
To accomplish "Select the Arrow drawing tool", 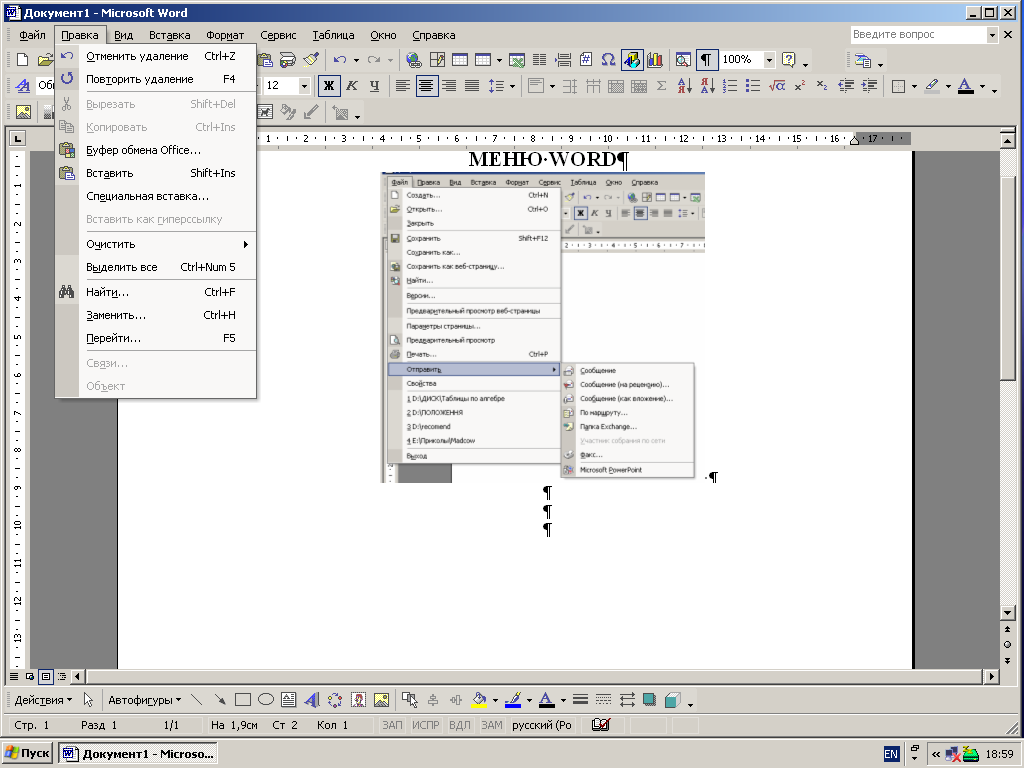I will click(x=219, y=700).
